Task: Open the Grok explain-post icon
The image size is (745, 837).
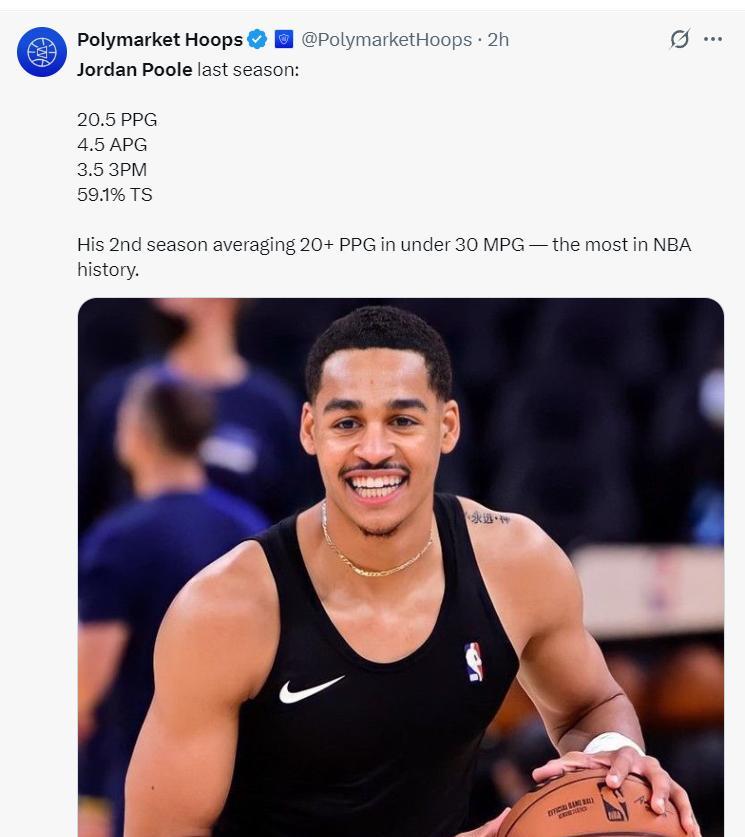Action: click(x=679, y=39)
